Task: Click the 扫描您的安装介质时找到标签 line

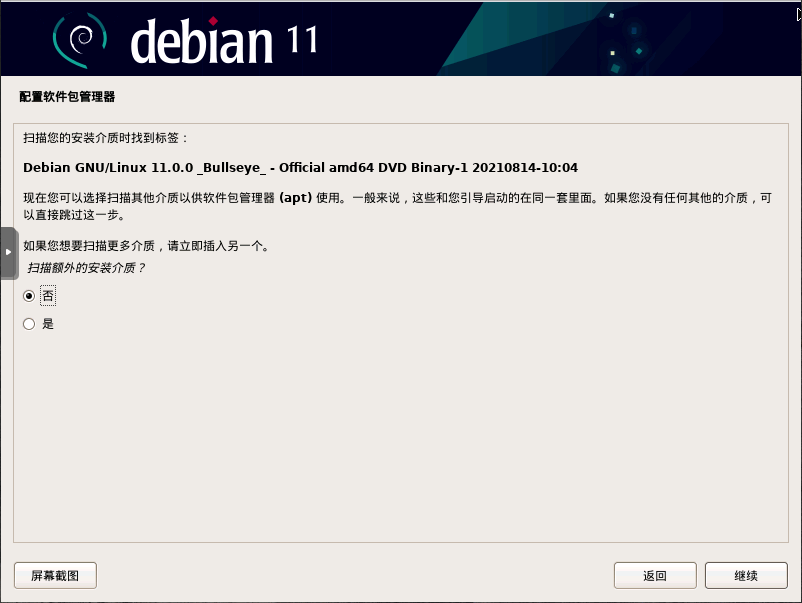Action: pyautogui.click(x=105, y=138)
